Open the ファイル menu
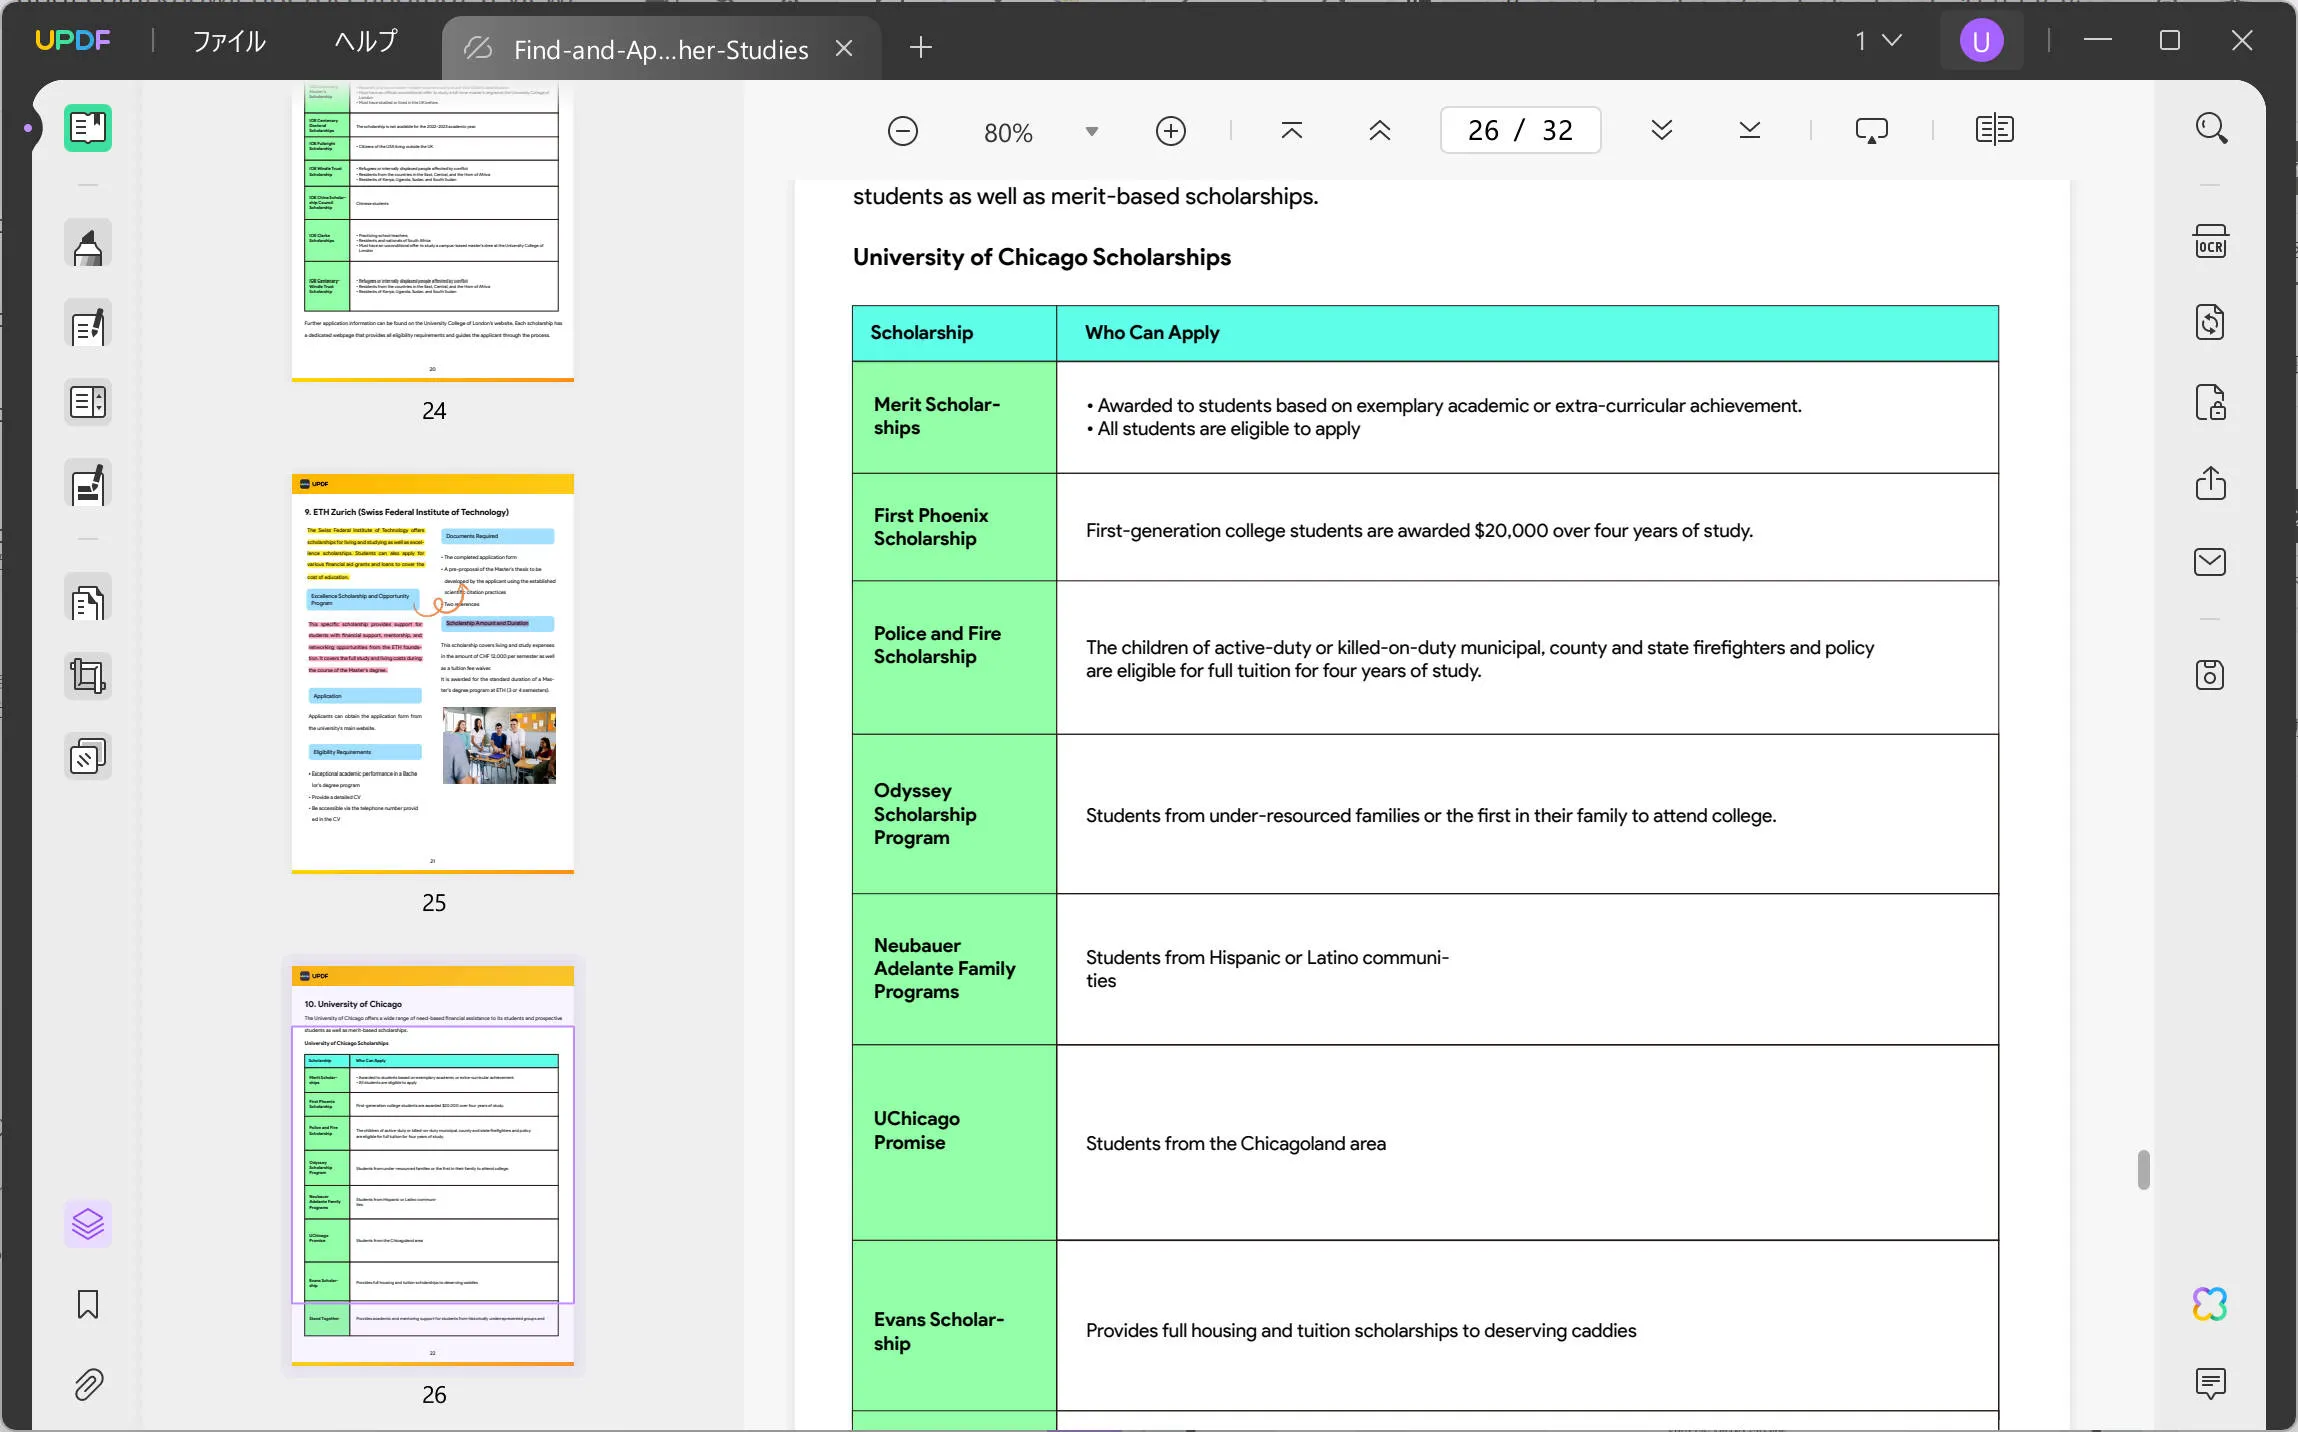The height and width of the screenshot is (1432, 2298). click(229, 41)
